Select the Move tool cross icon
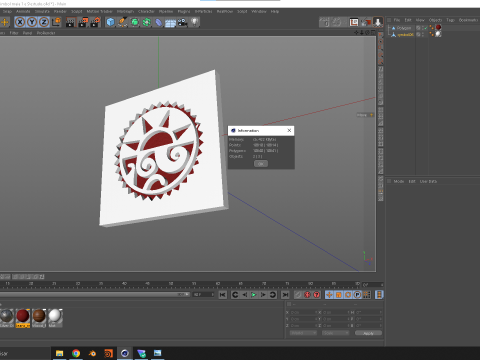 [x=5, y=22]
